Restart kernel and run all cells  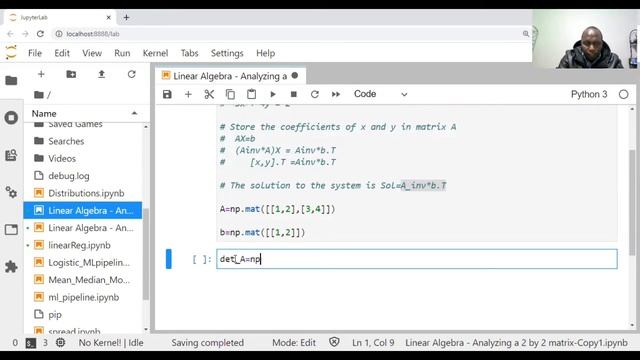[x=336, y=94]
